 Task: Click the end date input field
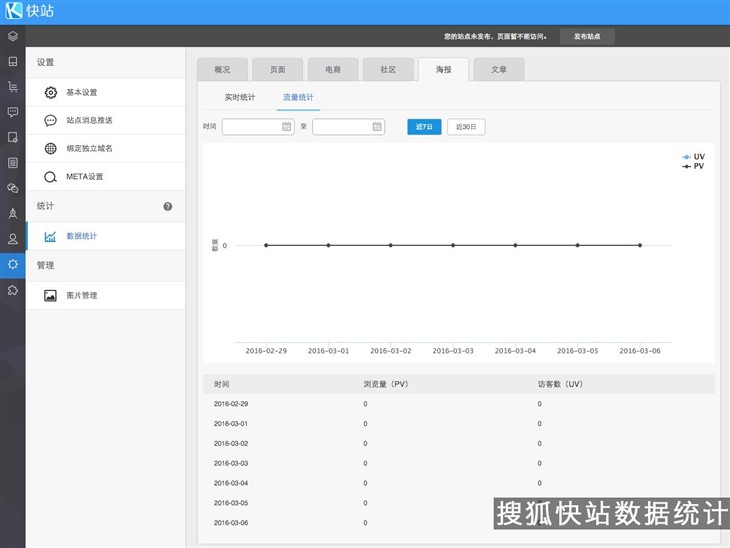pos(348,127)
